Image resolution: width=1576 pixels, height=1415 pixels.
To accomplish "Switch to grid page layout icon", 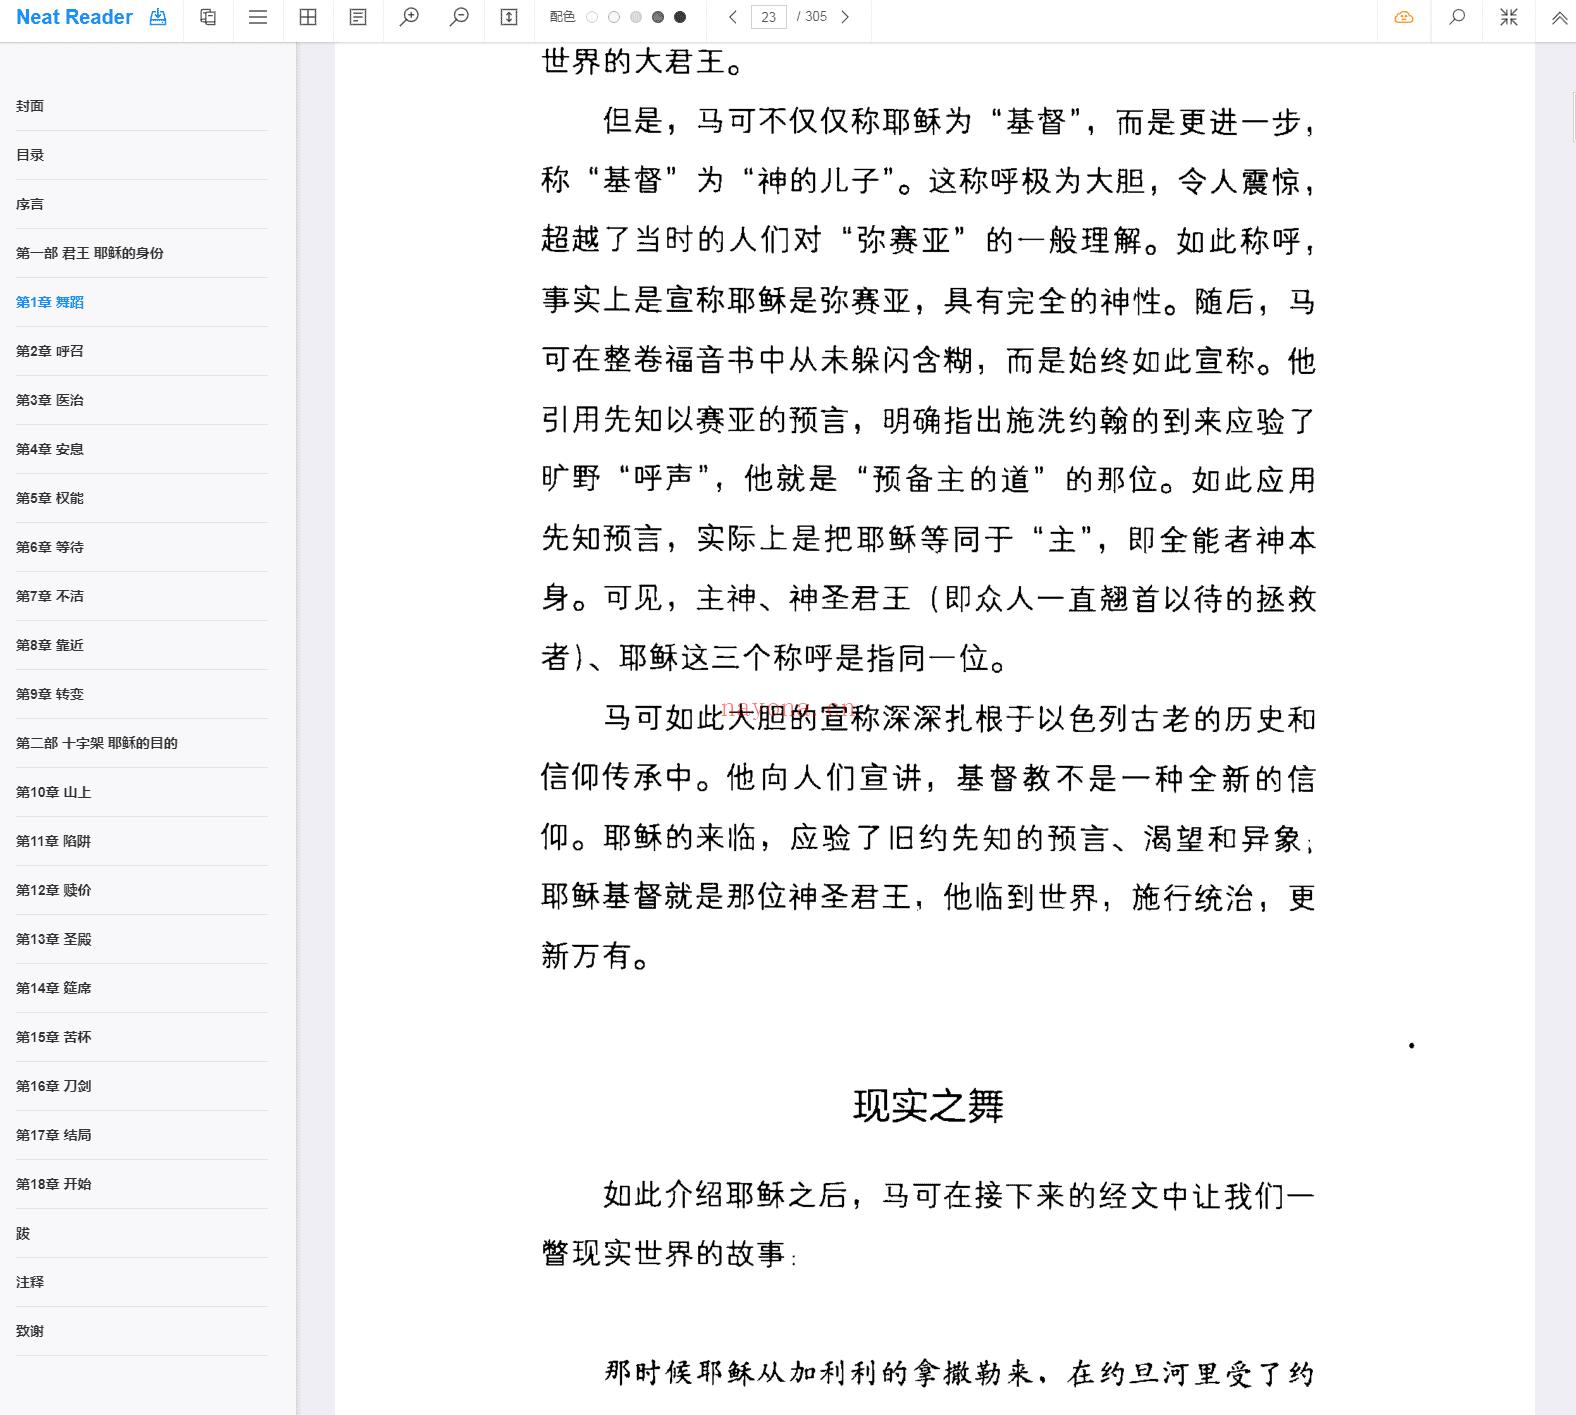I will 308,17.
